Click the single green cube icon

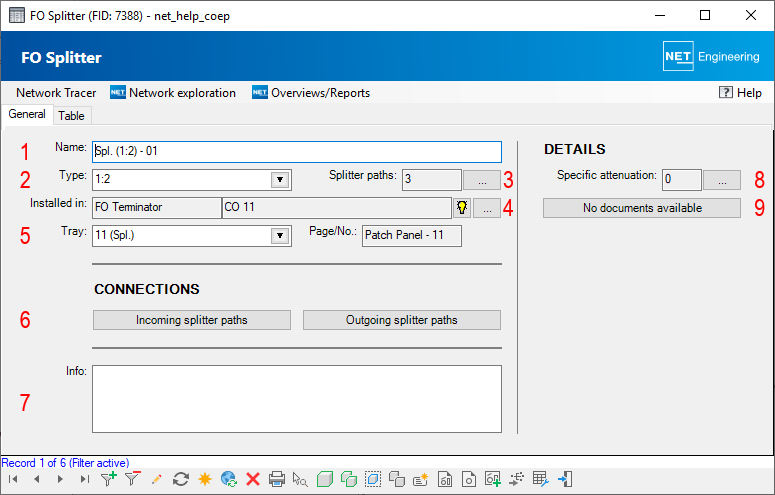click(325, 479)
